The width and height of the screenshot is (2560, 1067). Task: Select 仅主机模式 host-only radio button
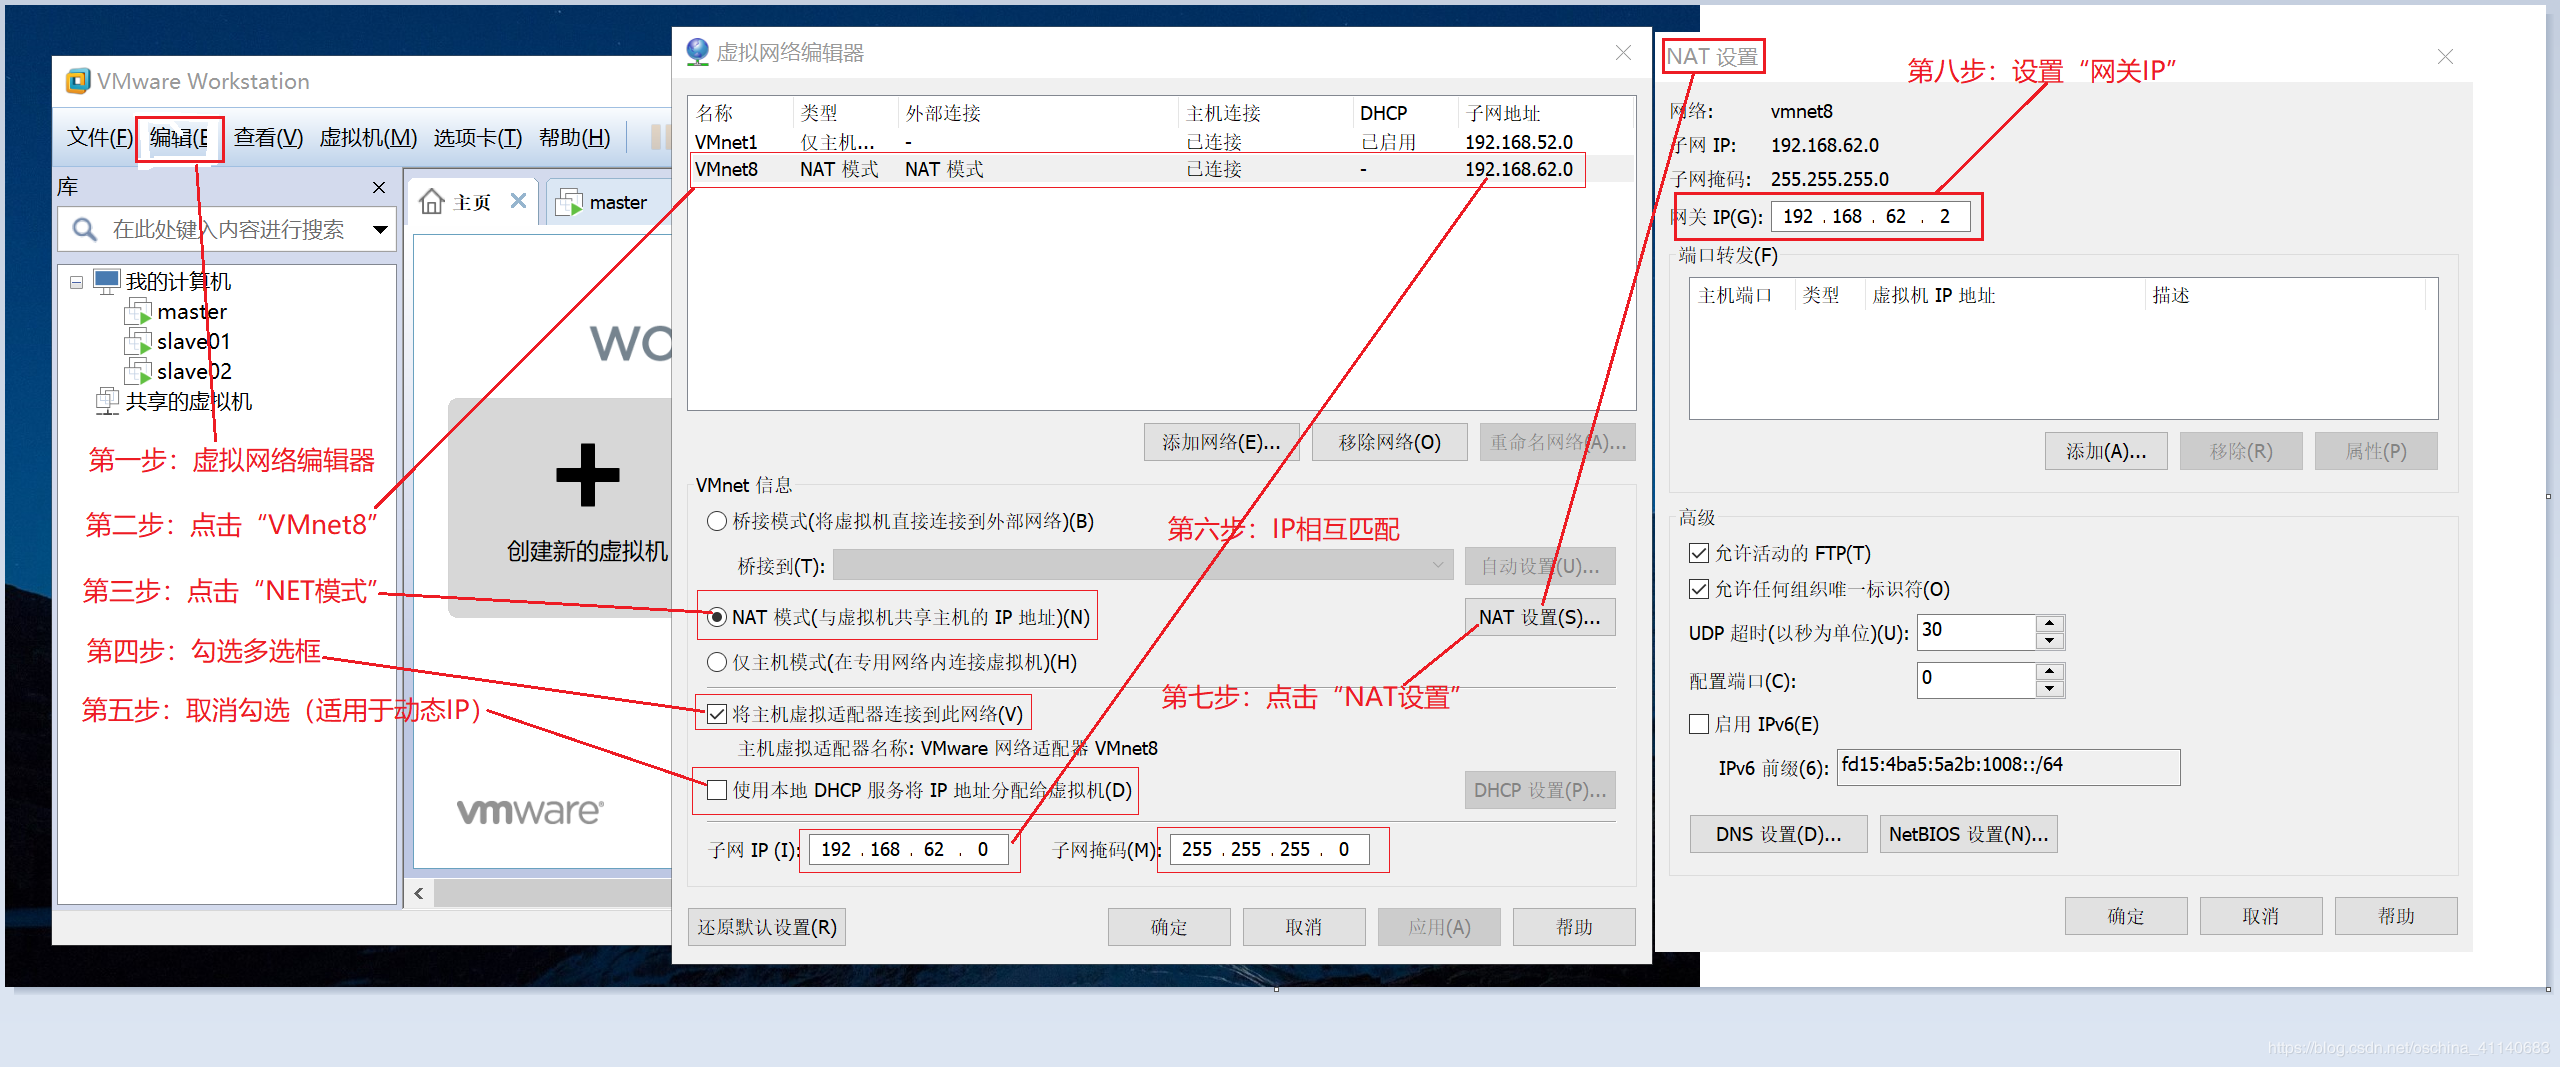716,662
